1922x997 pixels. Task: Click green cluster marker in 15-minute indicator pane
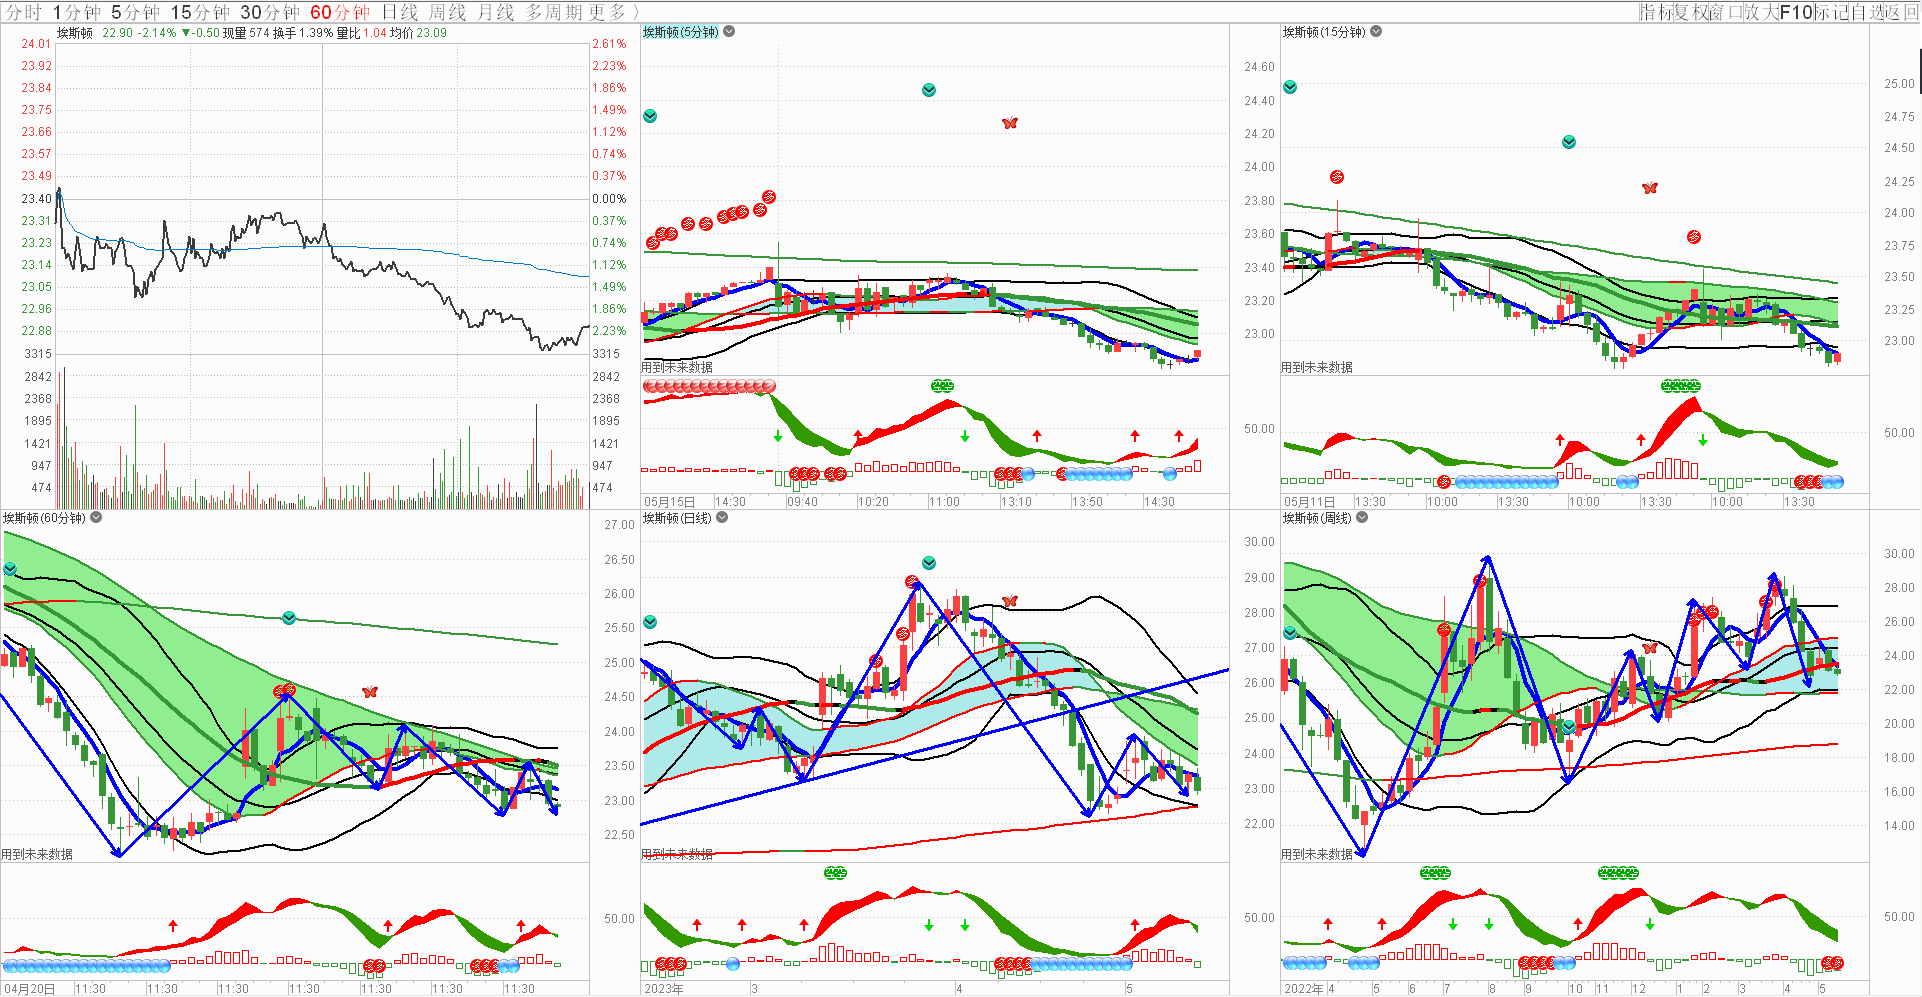(1680, 385)
